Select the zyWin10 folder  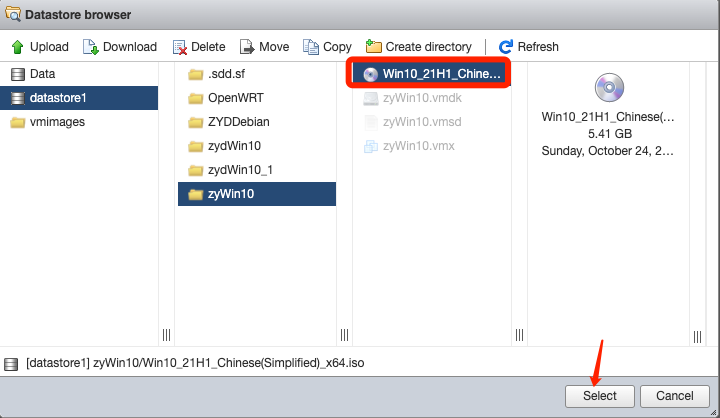pyautogui.click(x=257, y=194)
